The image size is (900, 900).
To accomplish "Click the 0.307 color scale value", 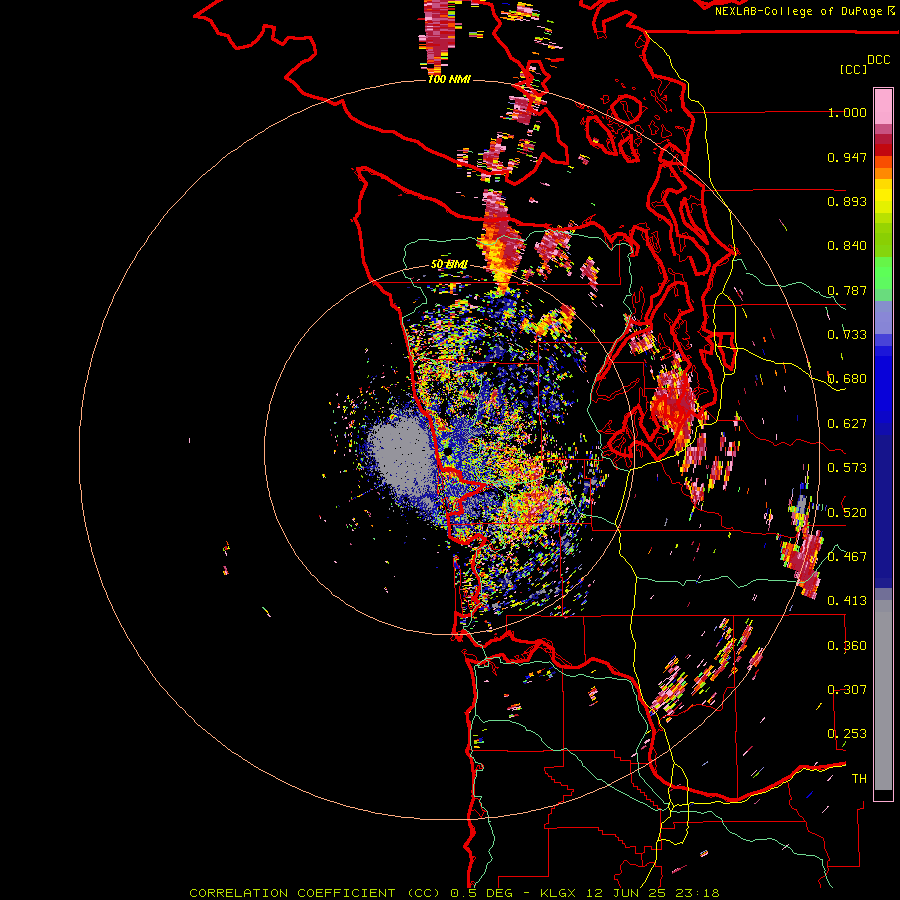I will [x=847, y=690].
